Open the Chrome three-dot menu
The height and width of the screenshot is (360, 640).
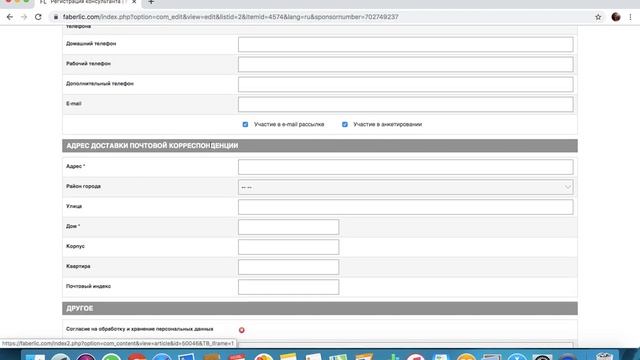pyautogui.click(x=631, y=17)
